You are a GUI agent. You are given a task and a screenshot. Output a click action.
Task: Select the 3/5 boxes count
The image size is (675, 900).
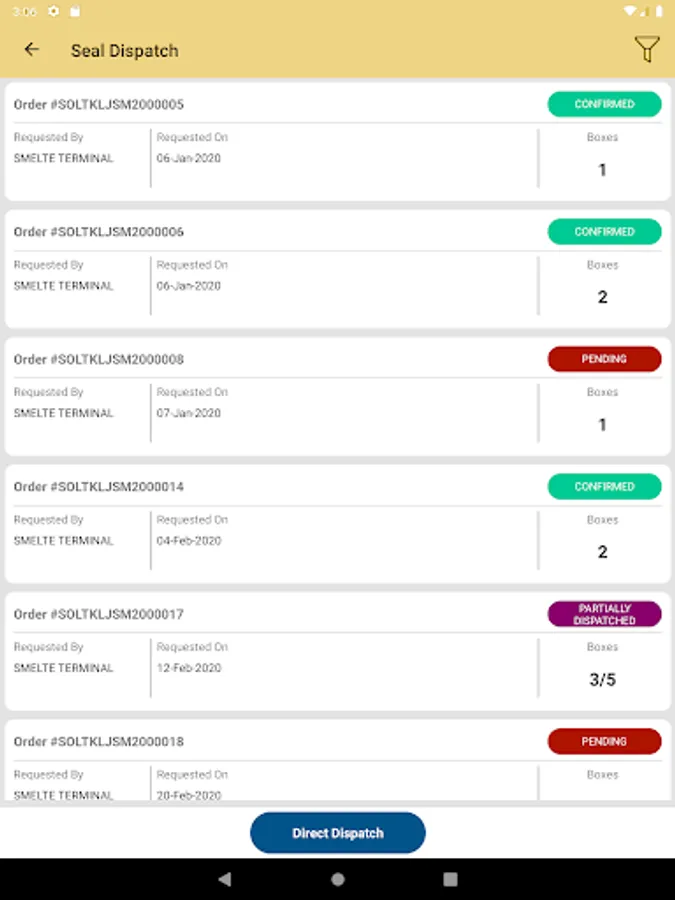[x=602, y=680]
